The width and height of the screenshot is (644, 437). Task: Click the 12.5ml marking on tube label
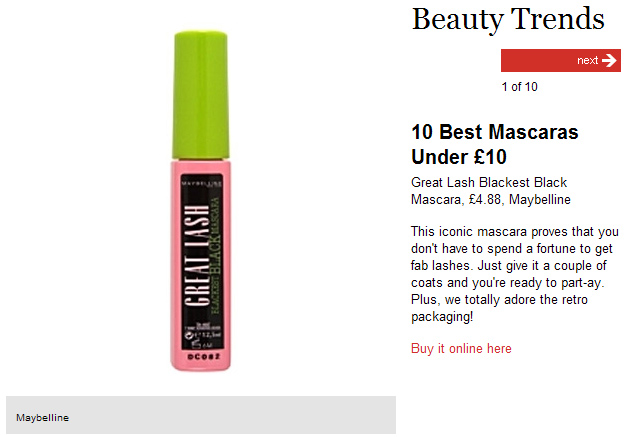pyautogui.click(x=208, y=334)
